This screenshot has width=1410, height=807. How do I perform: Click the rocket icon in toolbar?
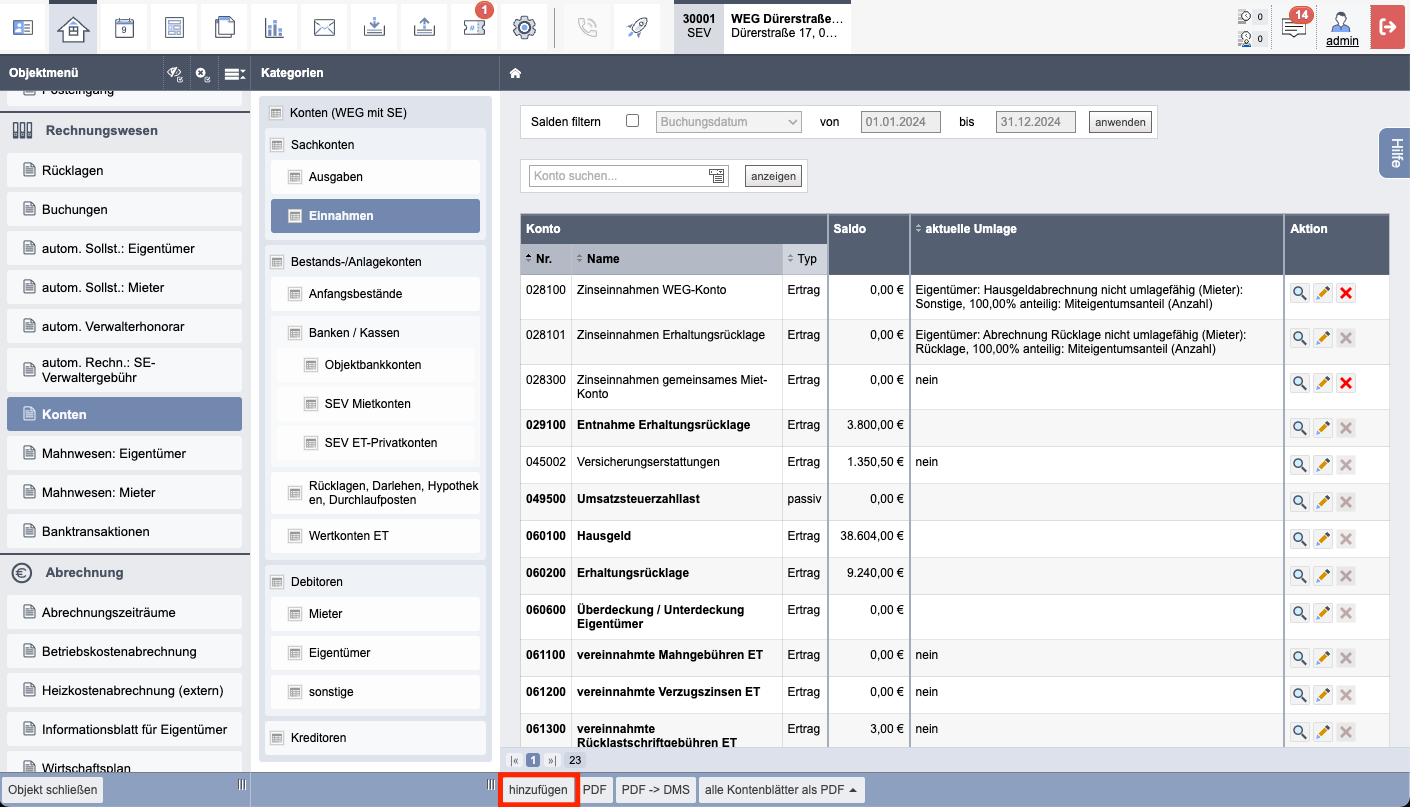pos(637,27)
